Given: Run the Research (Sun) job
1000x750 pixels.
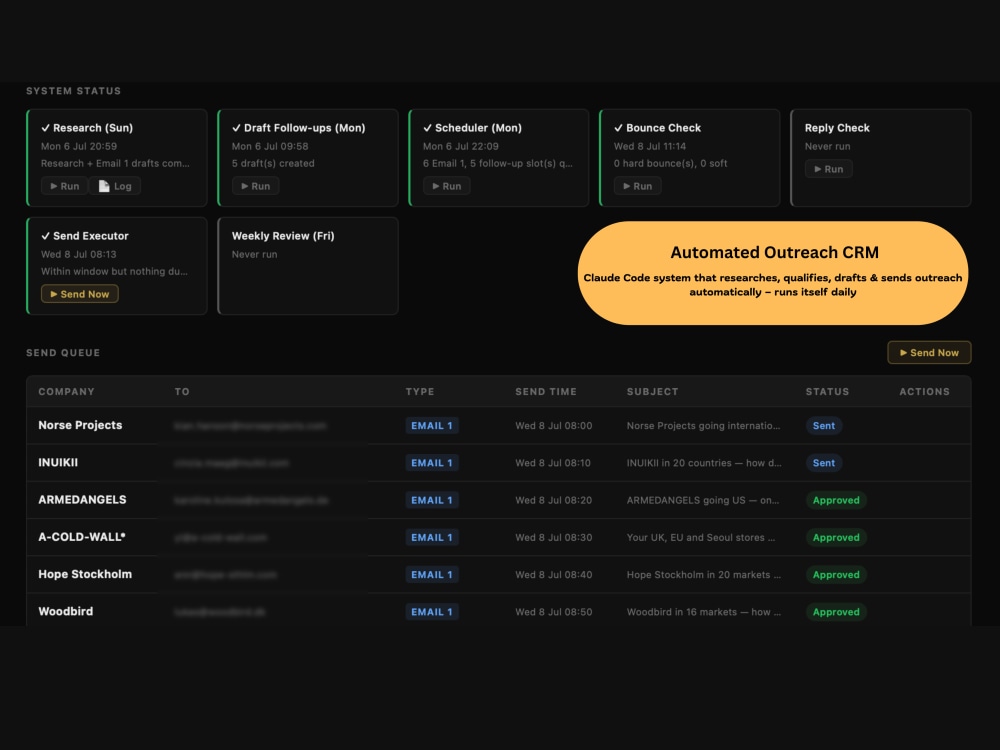Looking at the screenshot, I should tap(64, 186).
